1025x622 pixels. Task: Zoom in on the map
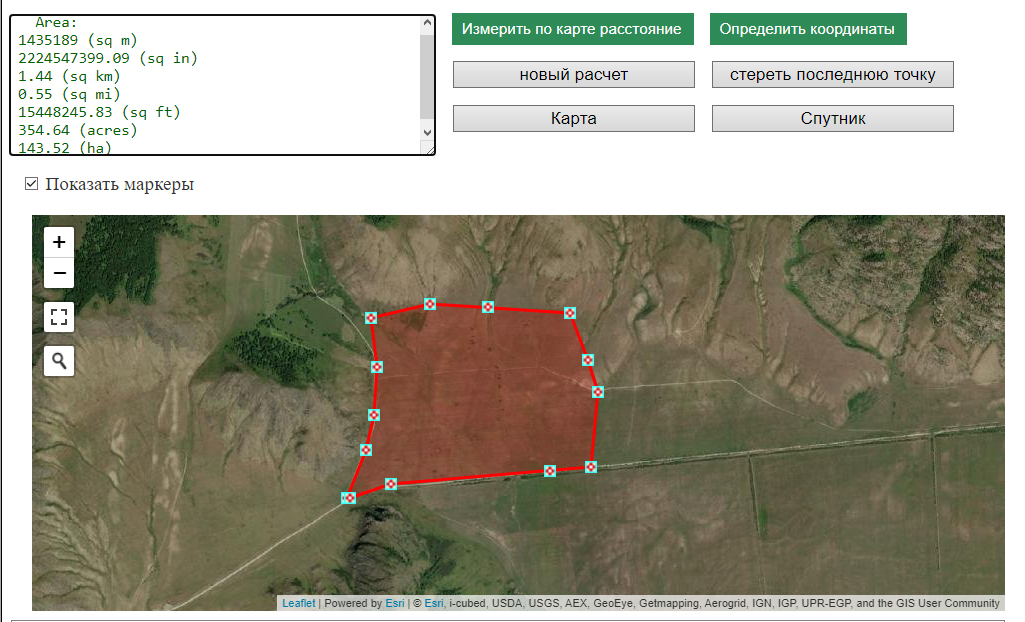coord(59,242)
